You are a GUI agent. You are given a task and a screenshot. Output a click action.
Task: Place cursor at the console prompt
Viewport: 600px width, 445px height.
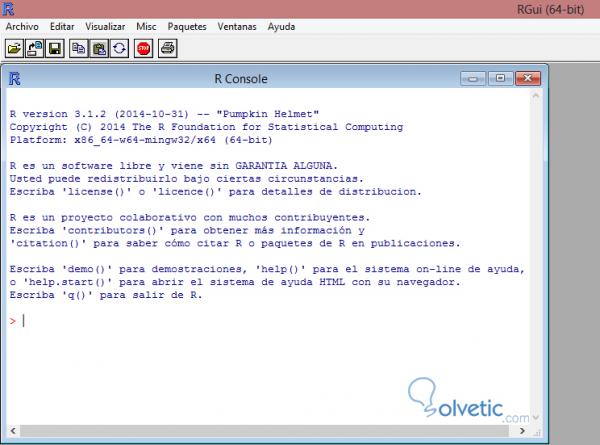(24, 321)
